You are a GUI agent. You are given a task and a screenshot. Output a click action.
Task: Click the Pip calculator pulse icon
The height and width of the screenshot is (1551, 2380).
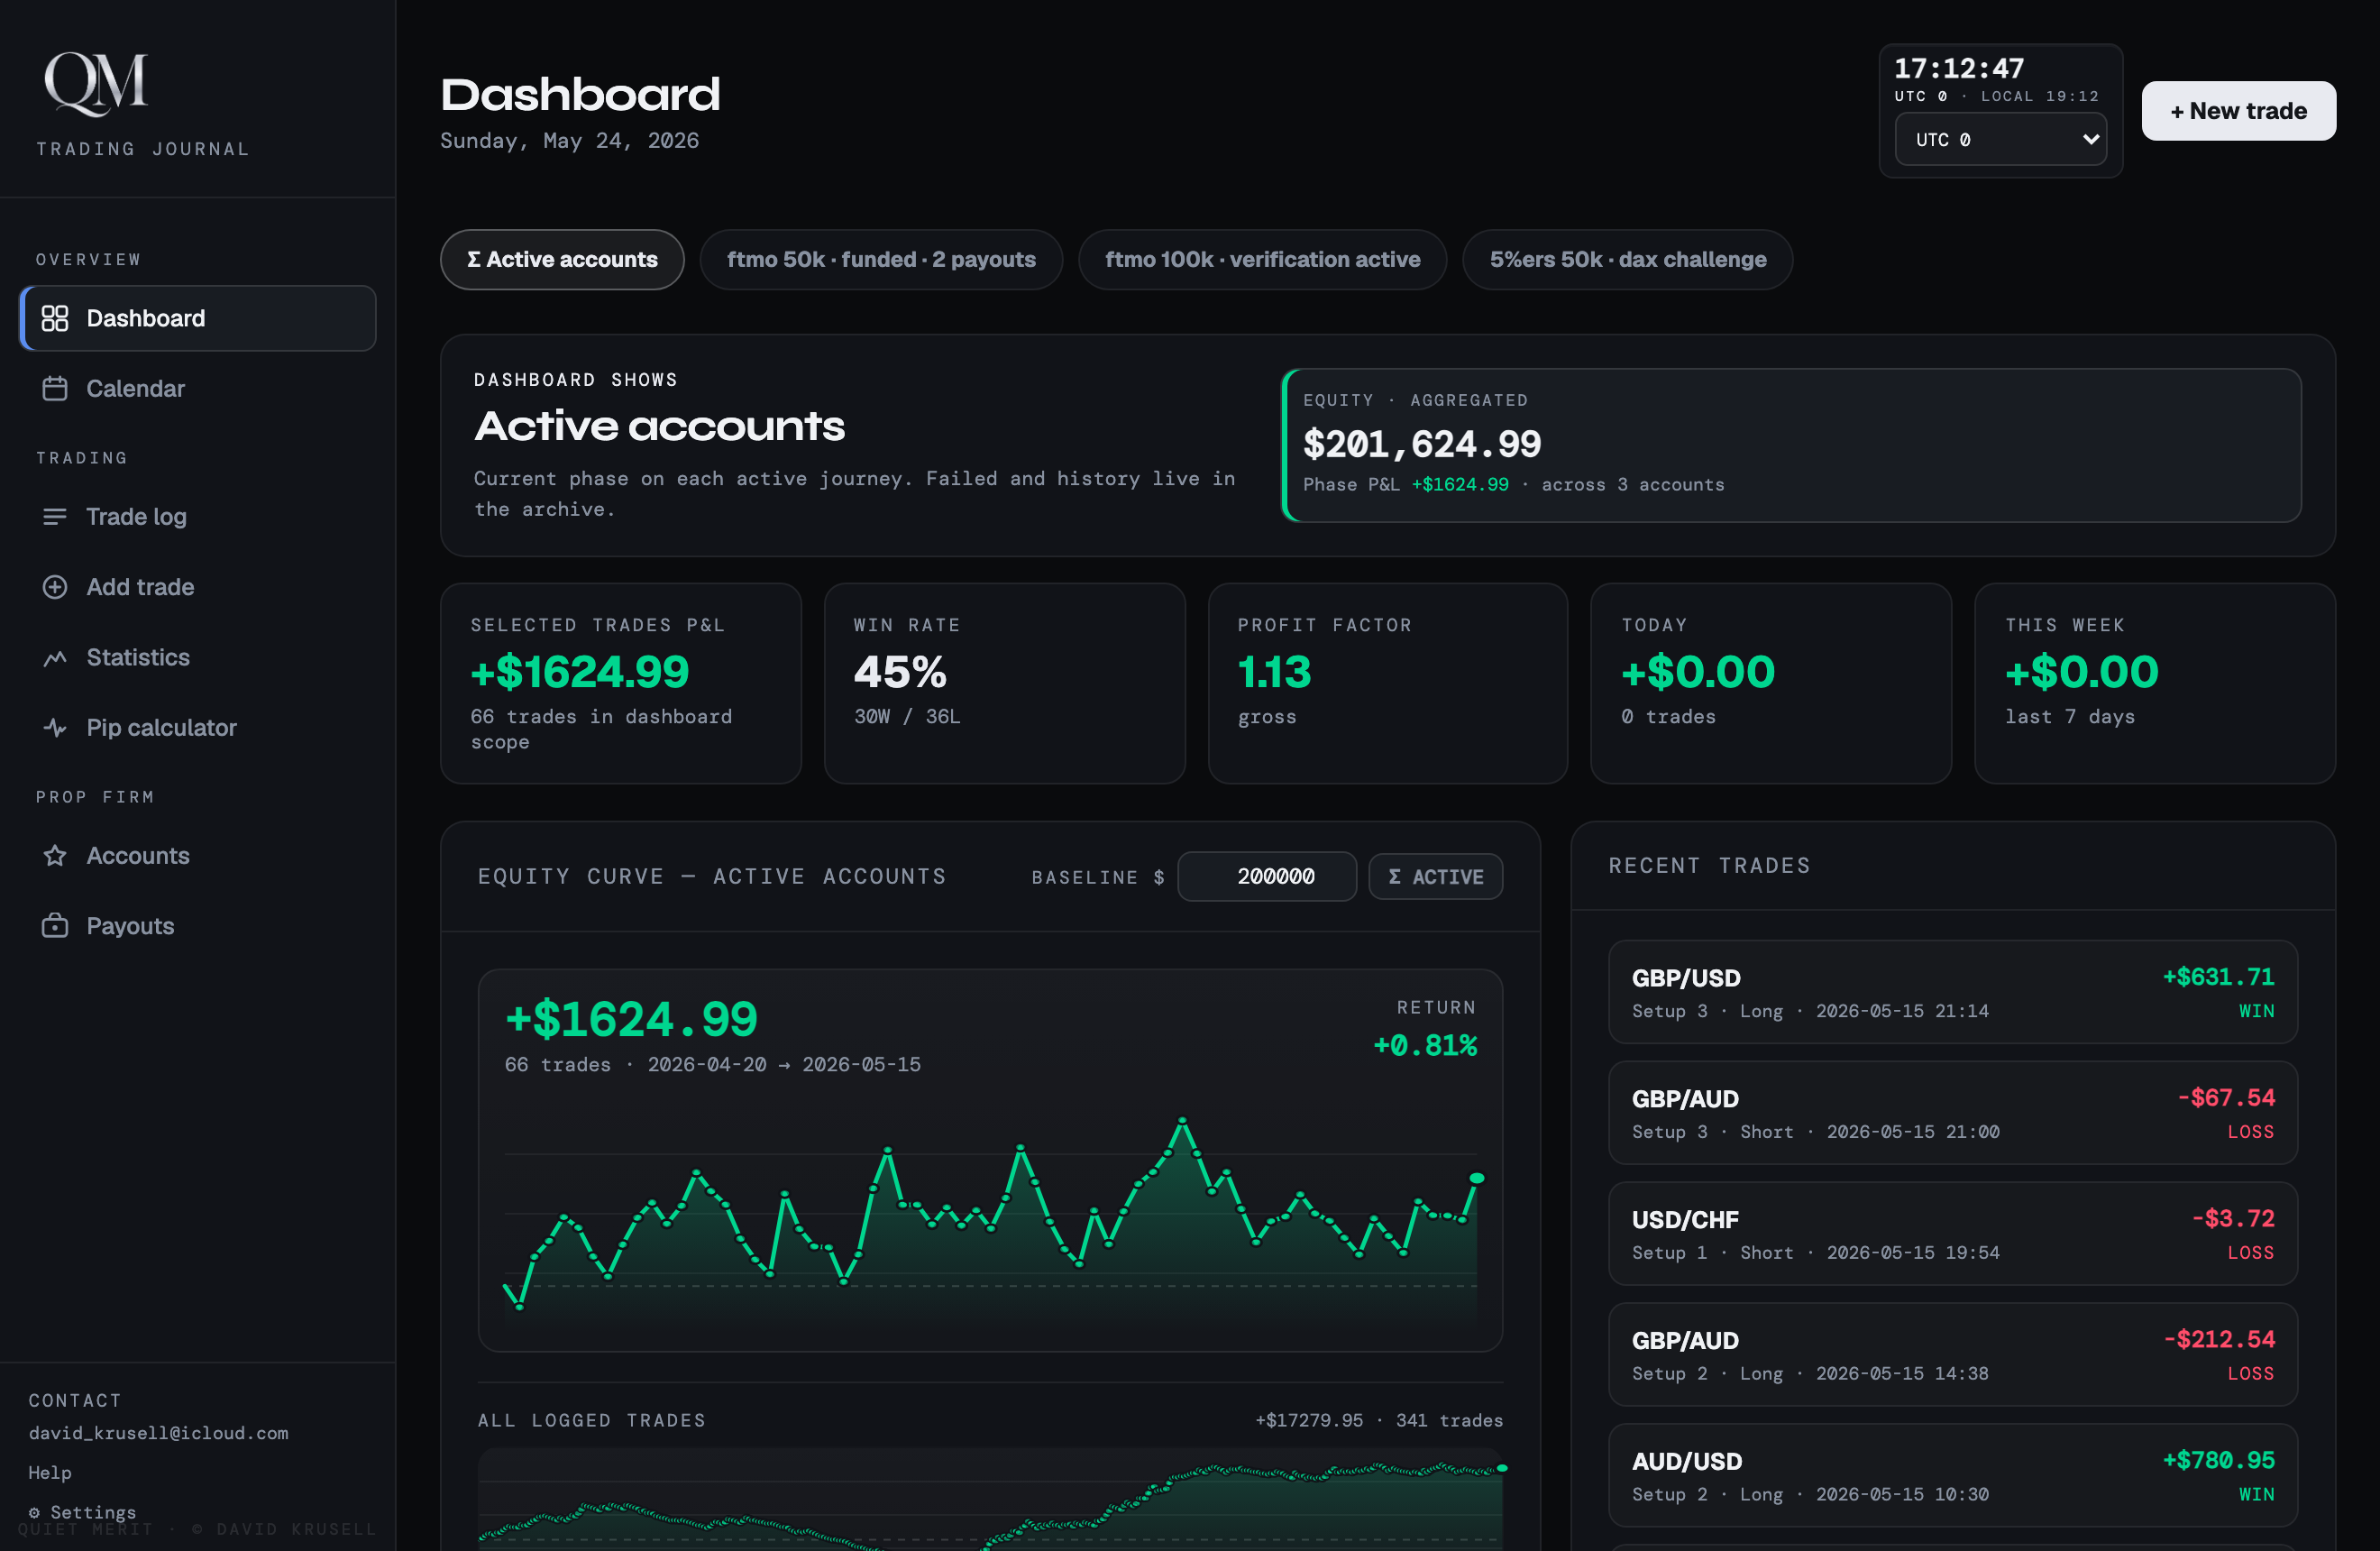pos(55,727)
